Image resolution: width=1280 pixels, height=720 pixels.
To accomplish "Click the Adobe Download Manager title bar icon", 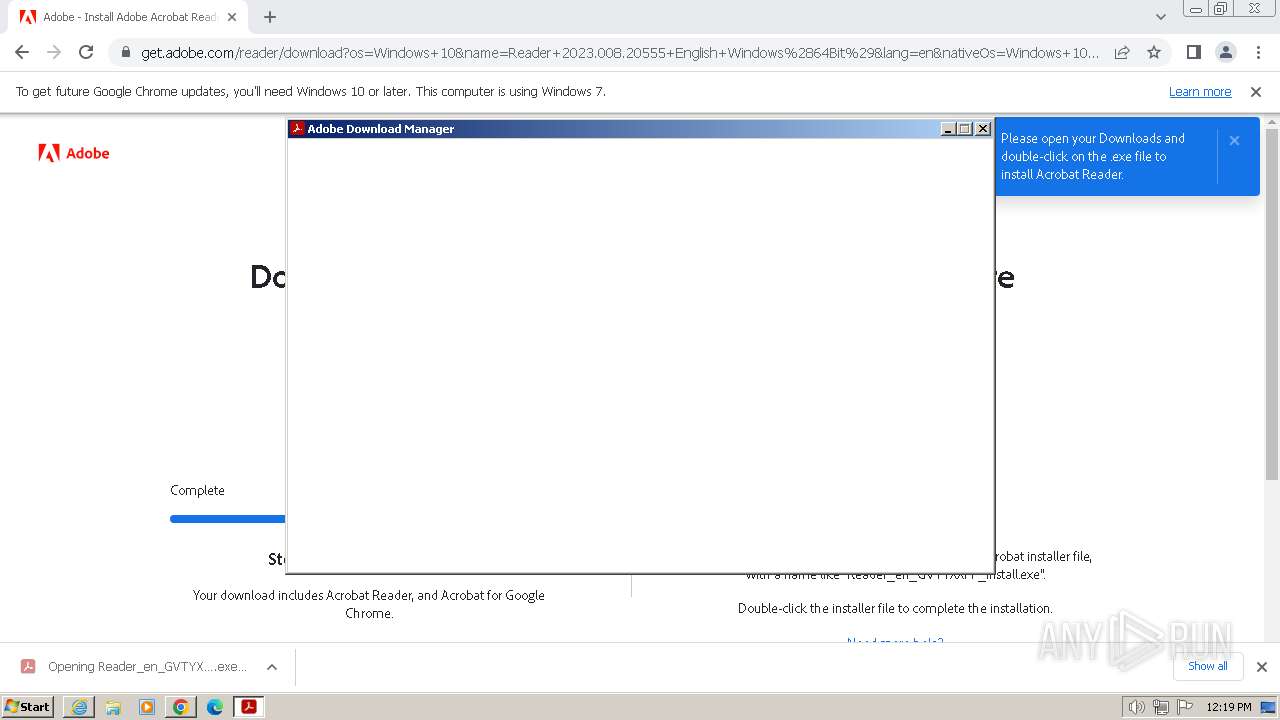I will 297,128.
